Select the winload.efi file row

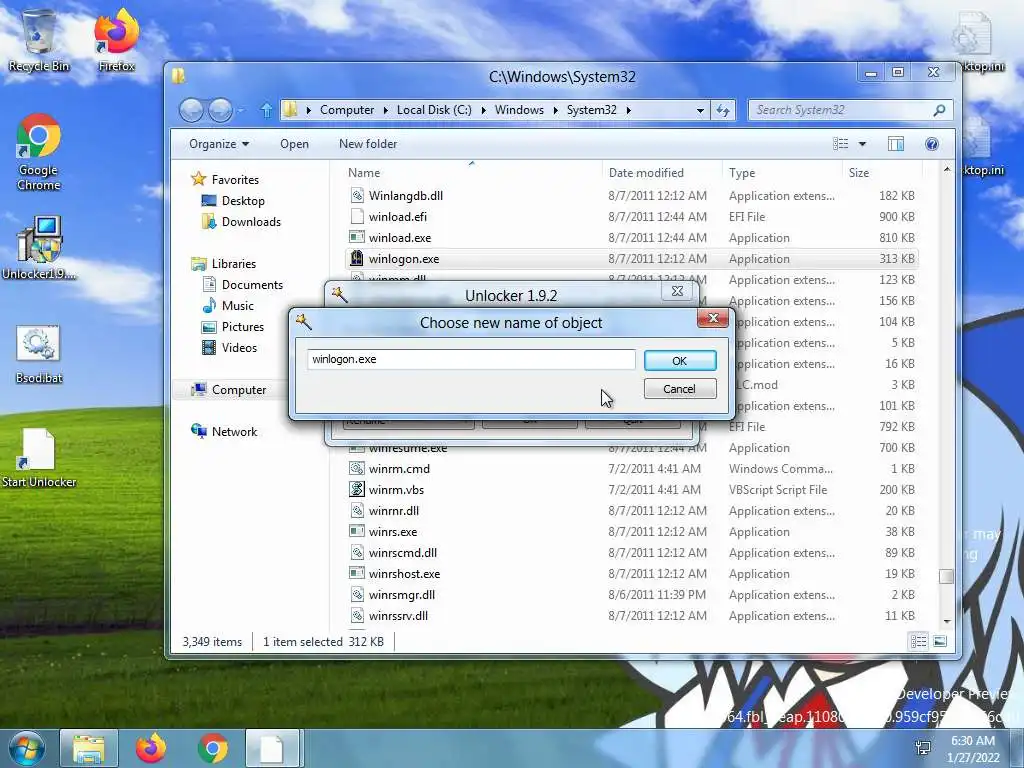click(x=632, y=217)
